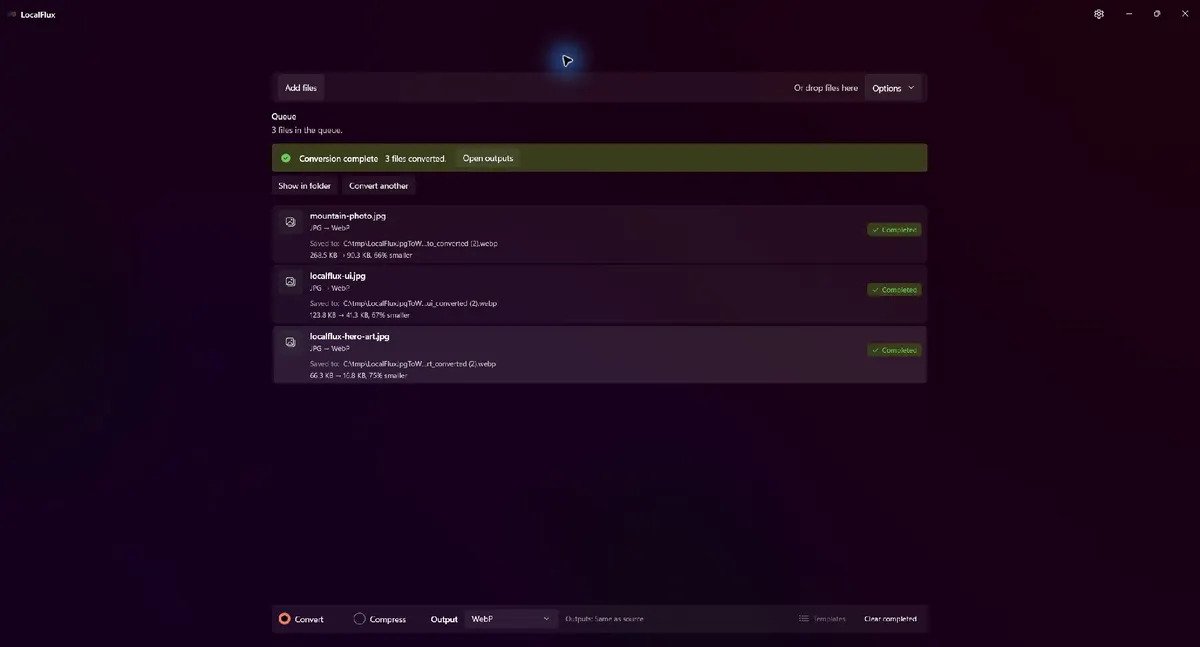
Task: Click the localflux-ui.jpg file name
Action: coord(338,276)
